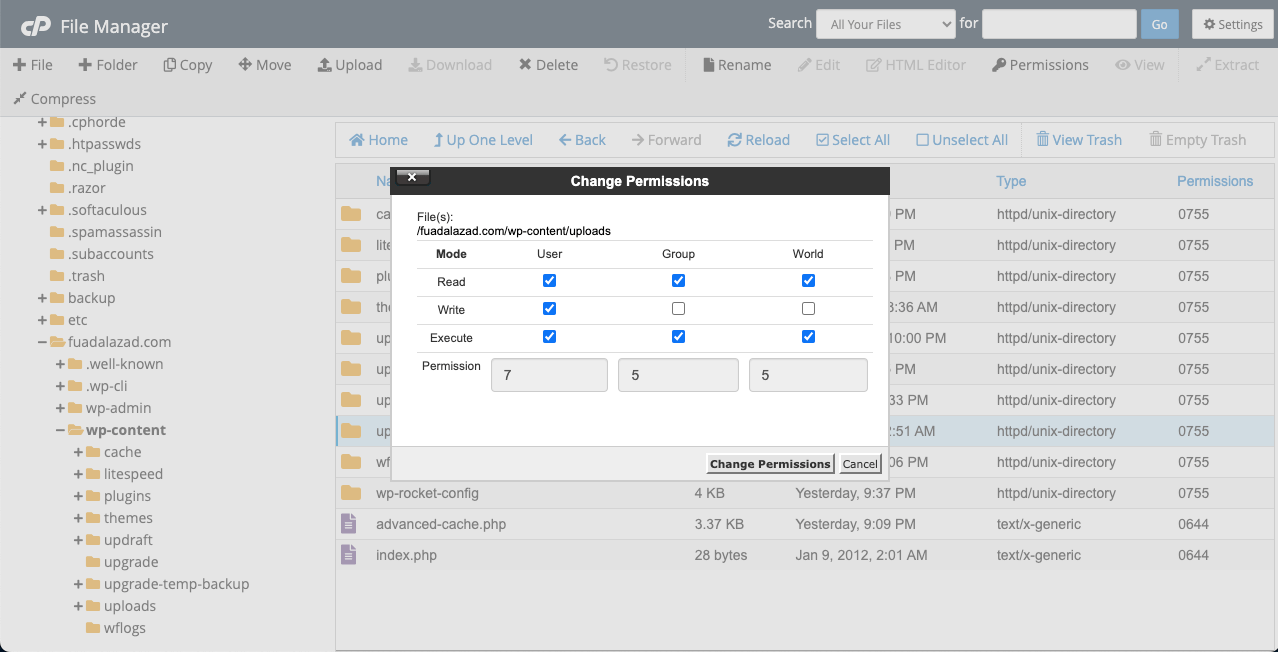Open Permissions from the toolbar
Image resolution: width=1278 pixels, height=652 pixels.
(1040, 65)
